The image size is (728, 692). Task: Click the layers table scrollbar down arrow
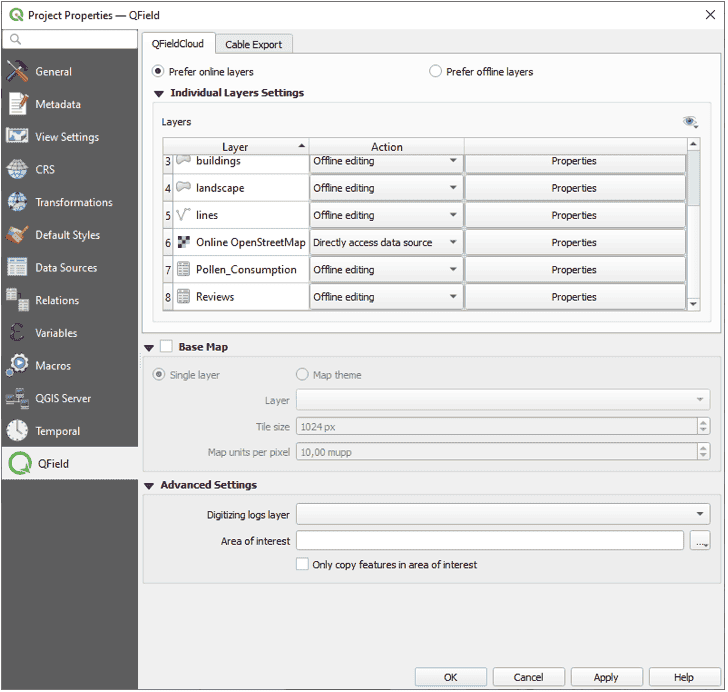(694, 304)
